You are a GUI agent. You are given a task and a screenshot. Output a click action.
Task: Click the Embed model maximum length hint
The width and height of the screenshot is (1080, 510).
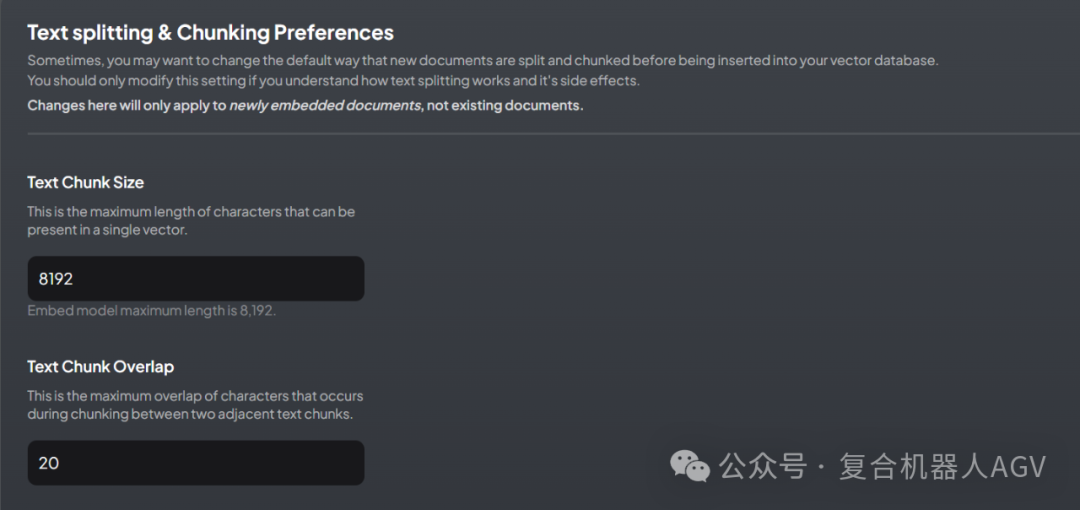(151, 310)
